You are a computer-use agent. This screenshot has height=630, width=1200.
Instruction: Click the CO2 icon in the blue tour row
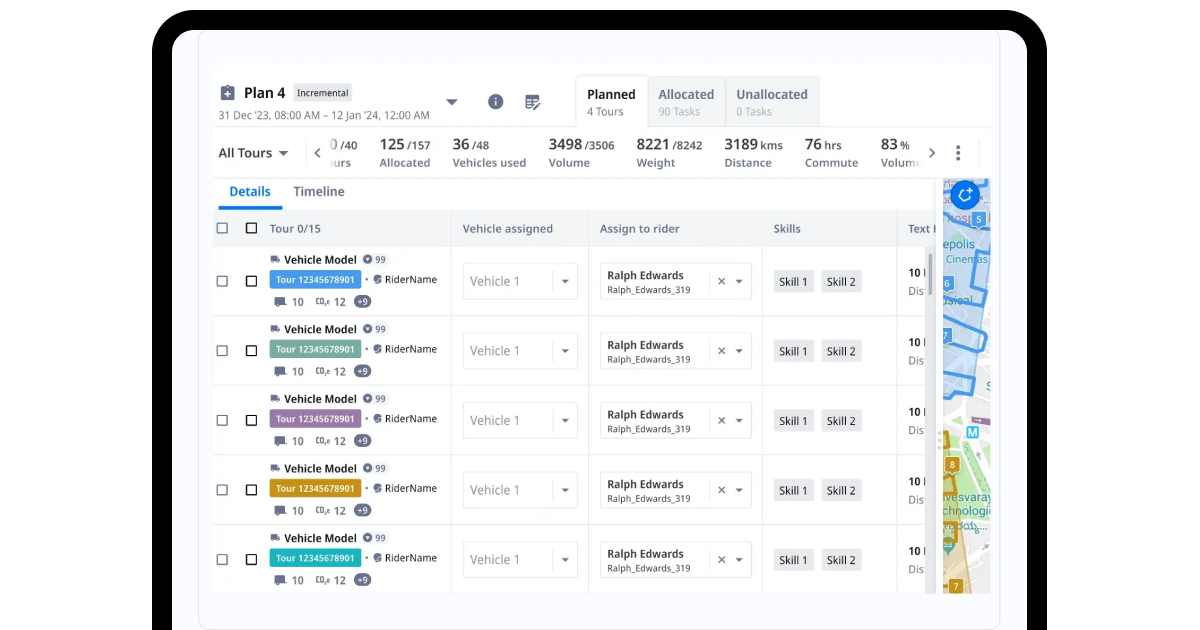point(322,302)
